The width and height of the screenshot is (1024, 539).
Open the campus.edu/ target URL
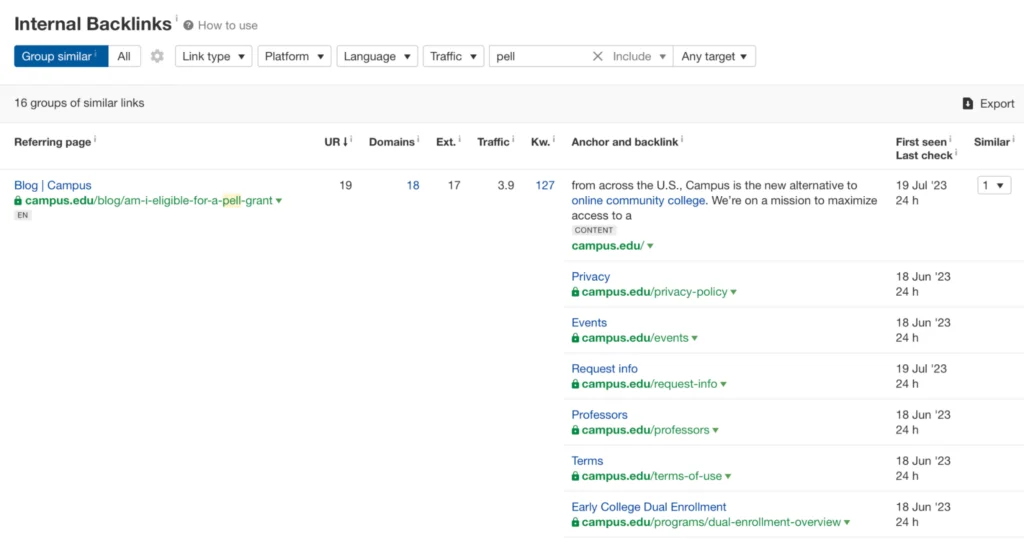[608, 246]
